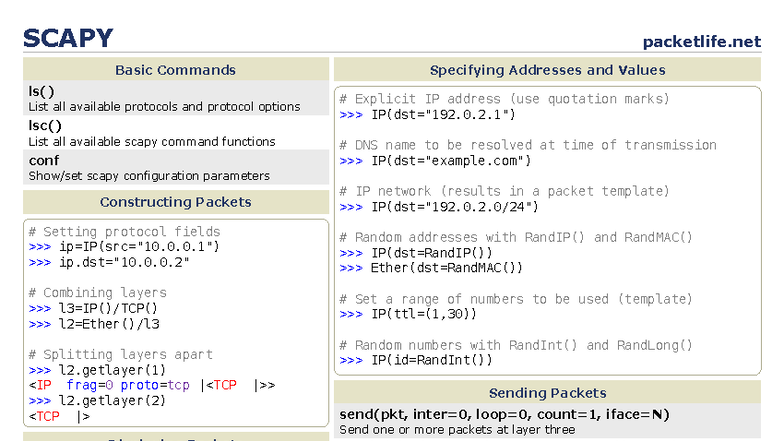Click the Ether(dst=RandMAC()) code line
The width and height of the screenshot is (784, 441).
pos(431,268)
